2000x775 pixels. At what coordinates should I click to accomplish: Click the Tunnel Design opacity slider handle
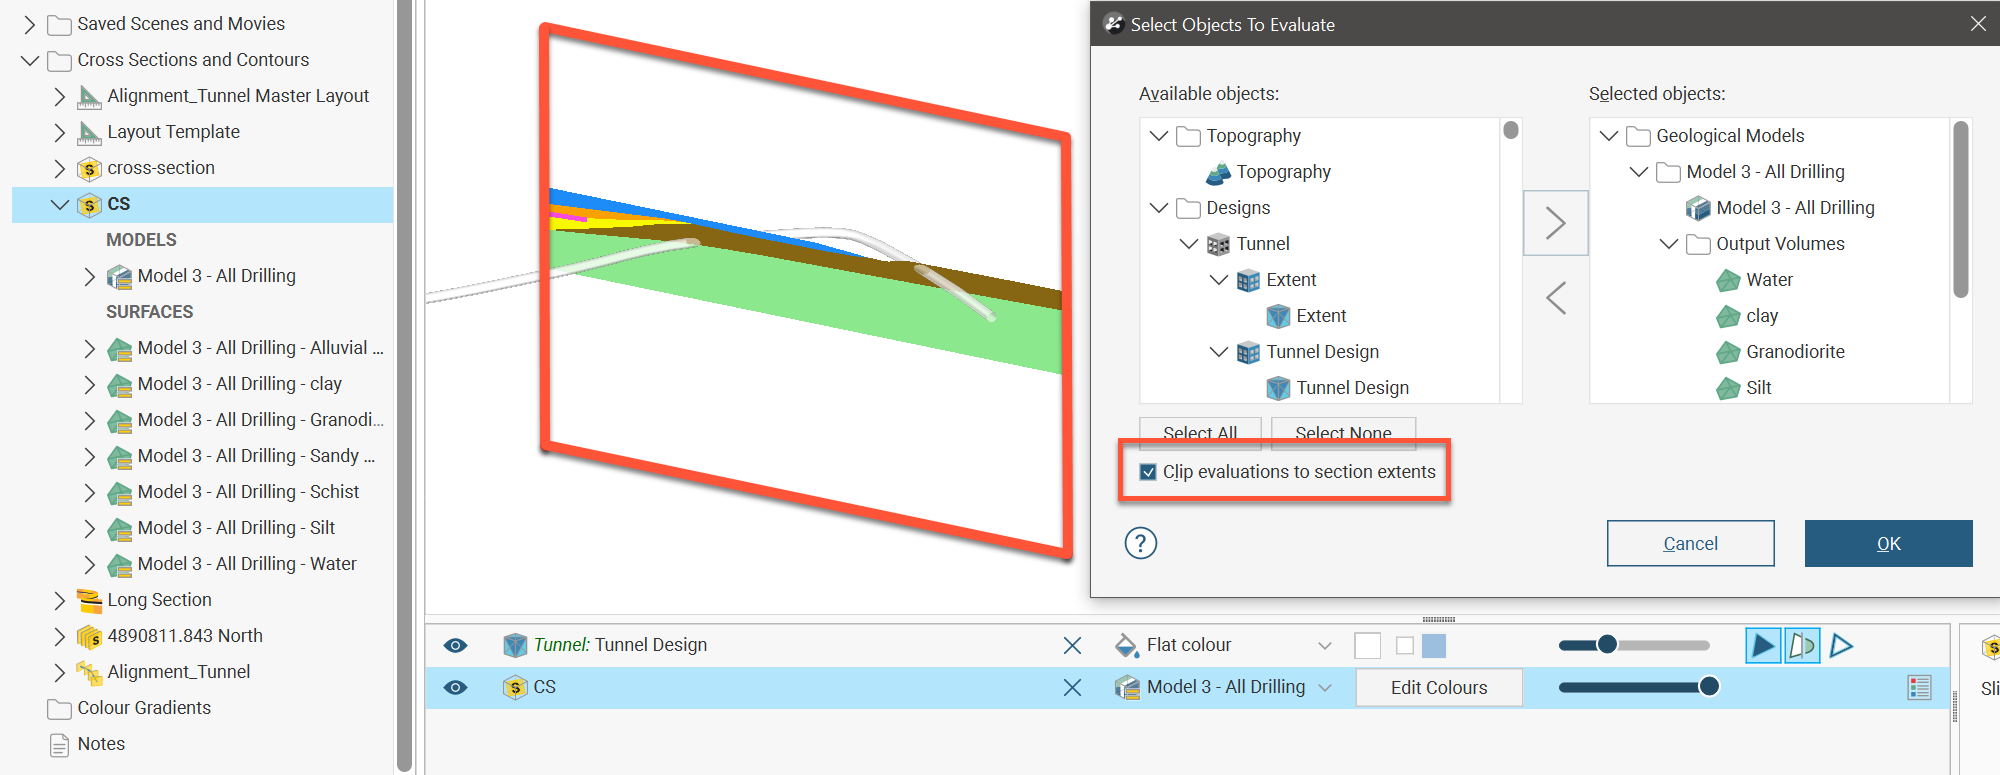[1607, 645]
